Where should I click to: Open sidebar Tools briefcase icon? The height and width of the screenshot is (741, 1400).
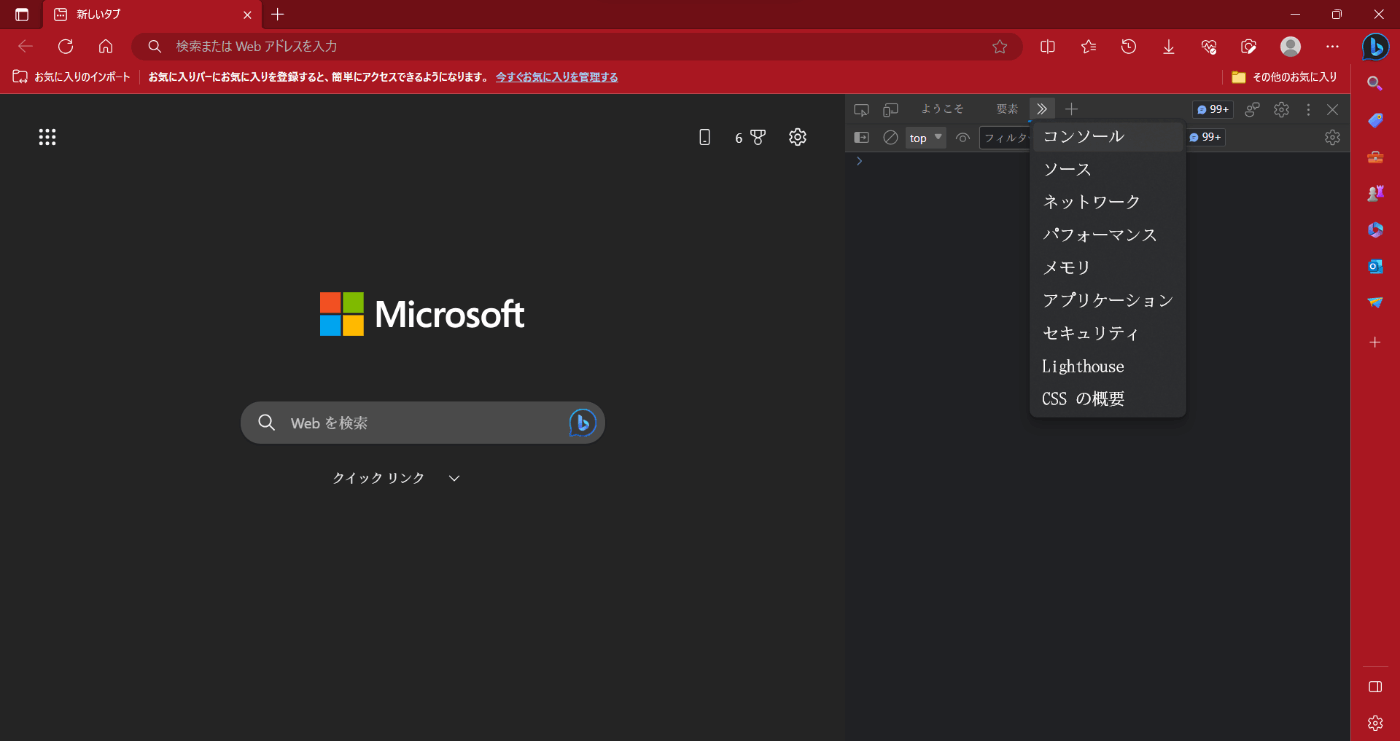pyautogui.click(x=1375, y=157)
